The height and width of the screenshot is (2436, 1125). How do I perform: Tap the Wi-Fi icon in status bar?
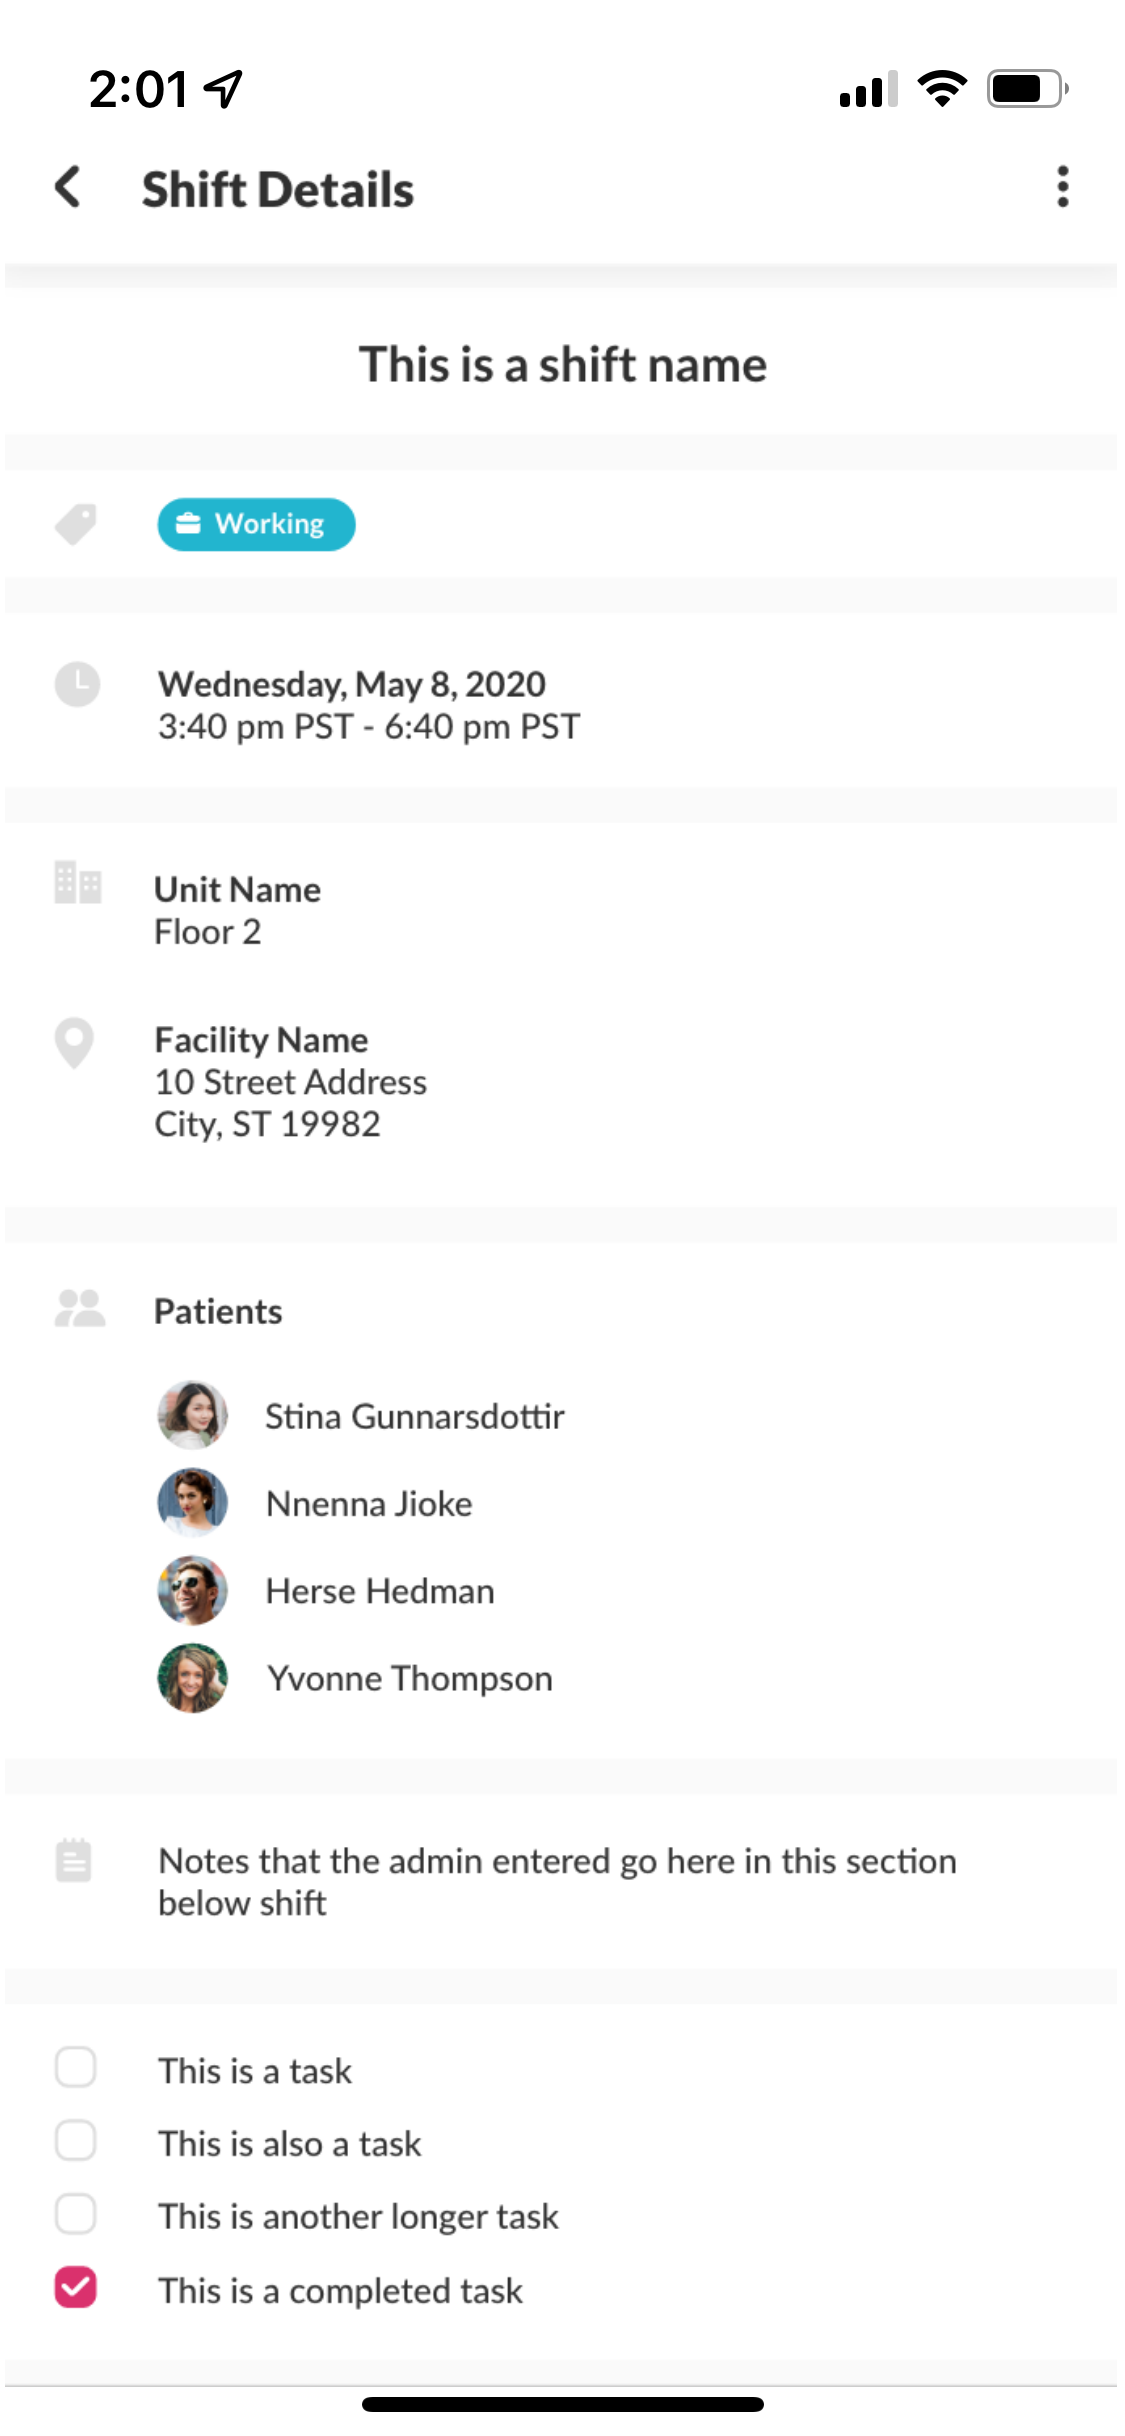(941, 88)
